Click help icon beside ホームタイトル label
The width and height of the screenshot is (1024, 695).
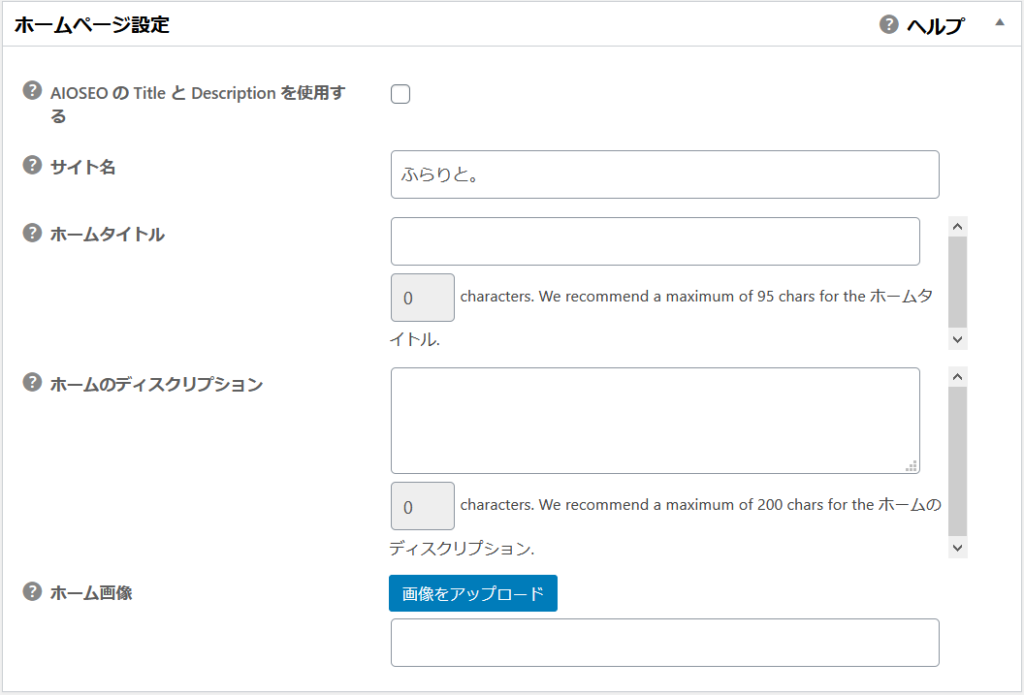pyautogui.click(x=32, y=234)
